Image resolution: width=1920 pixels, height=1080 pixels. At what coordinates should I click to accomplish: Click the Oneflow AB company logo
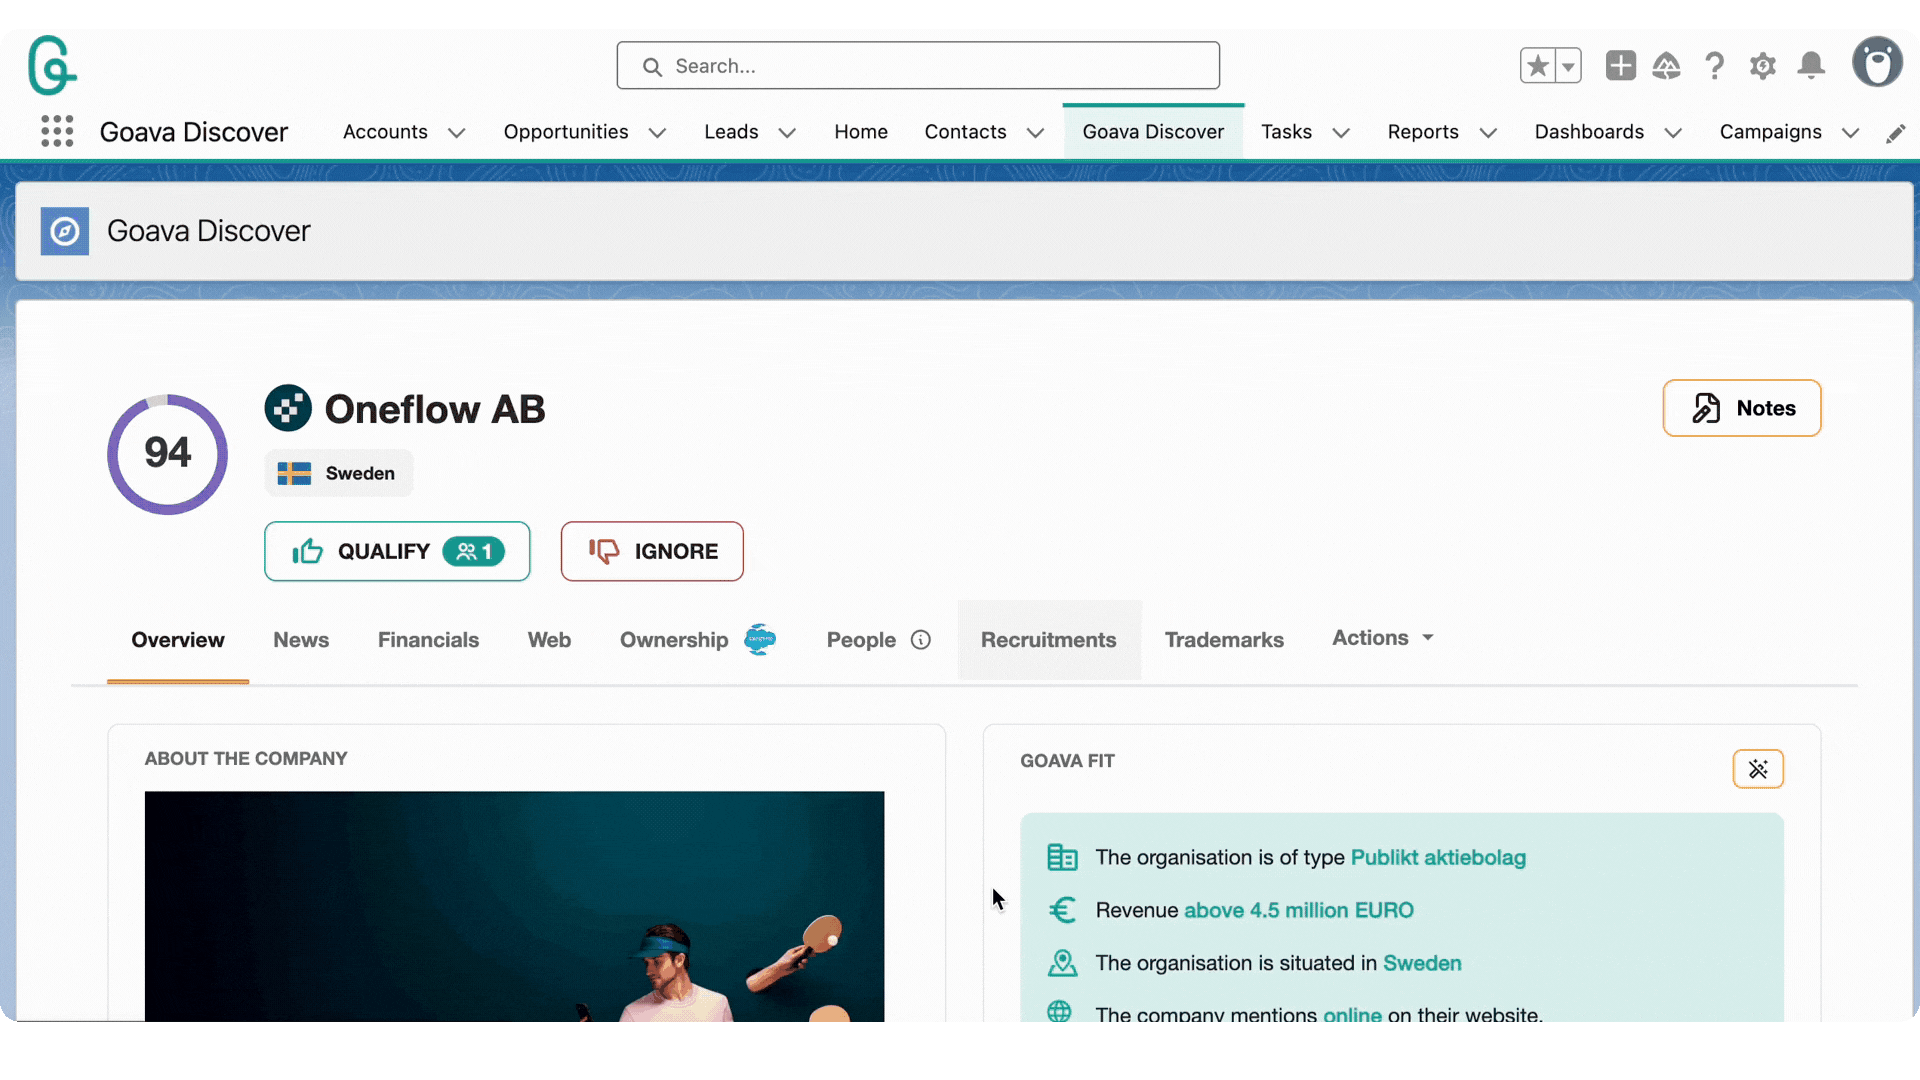tap(288, 408)
